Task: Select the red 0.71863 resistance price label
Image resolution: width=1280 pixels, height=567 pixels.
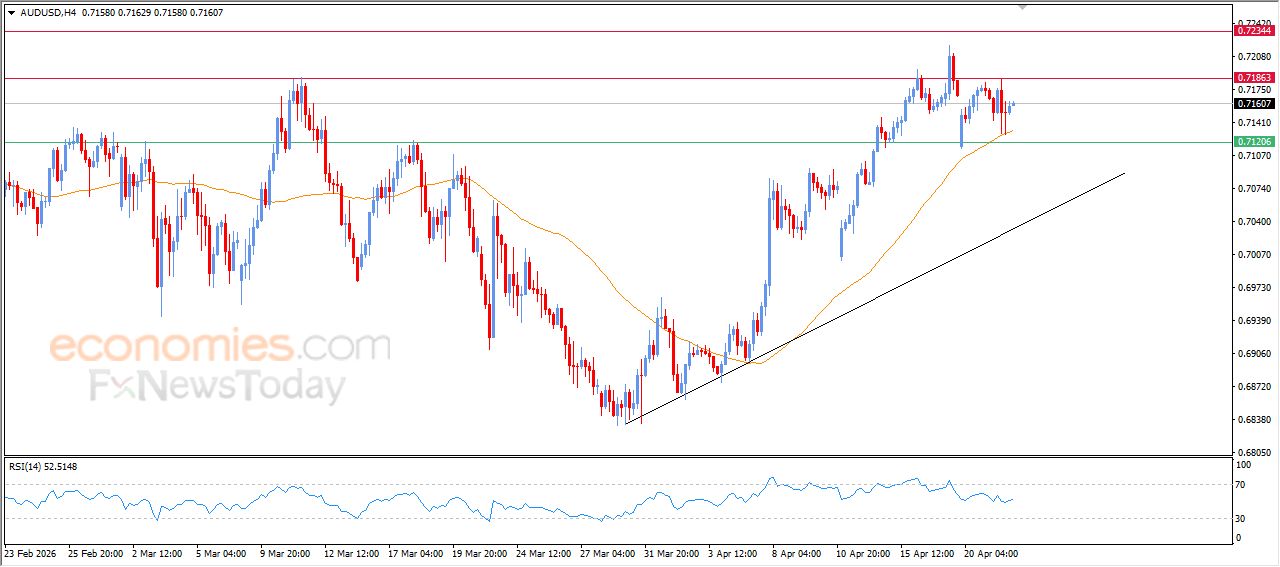Action: tap(1254, 78)
